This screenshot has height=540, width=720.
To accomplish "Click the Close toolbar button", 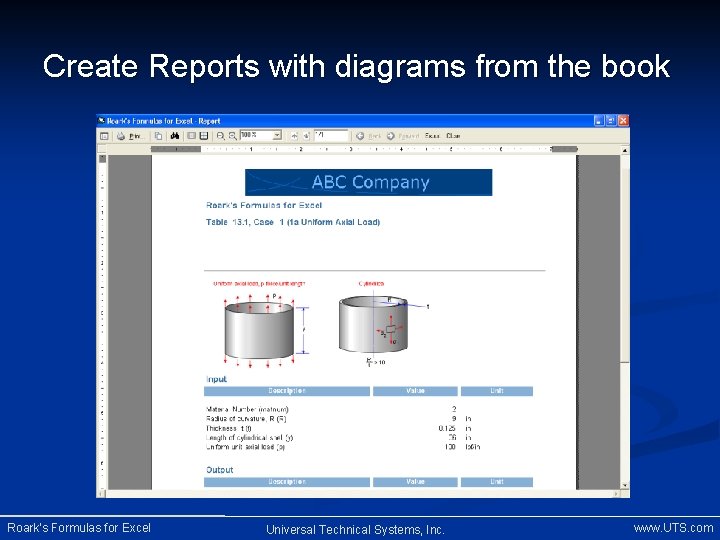I will (453, 136).
